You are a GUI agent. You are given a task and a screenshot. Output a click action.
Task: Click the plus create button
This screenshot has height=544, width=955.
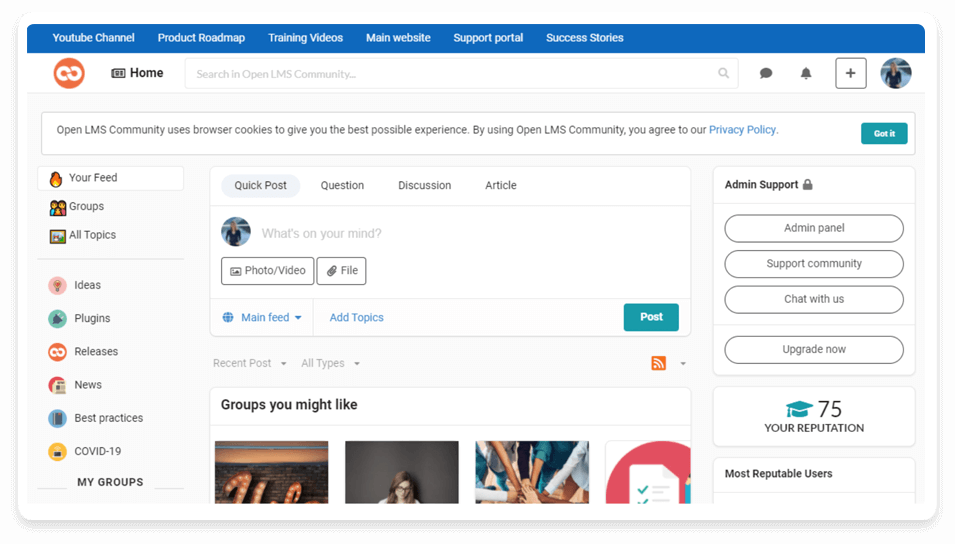click(850, 73)
